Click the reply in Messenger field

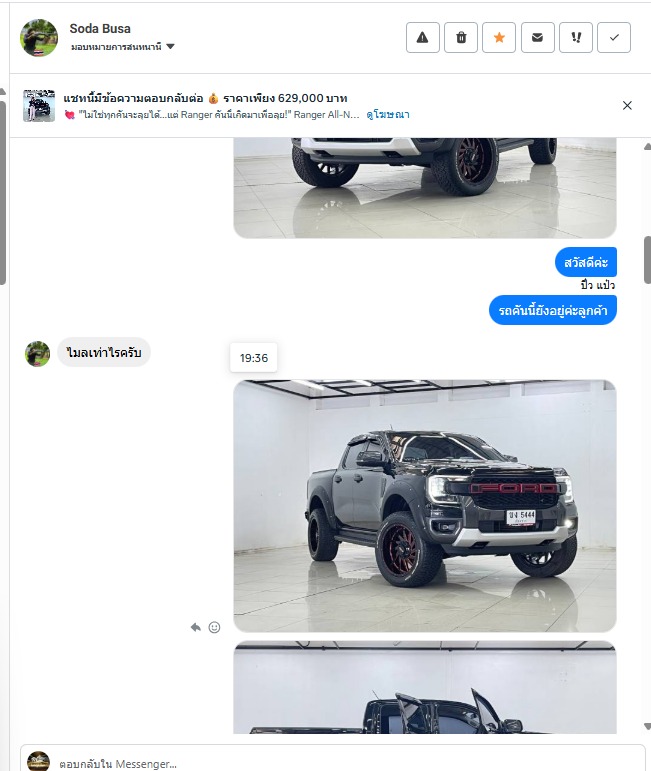332,762
